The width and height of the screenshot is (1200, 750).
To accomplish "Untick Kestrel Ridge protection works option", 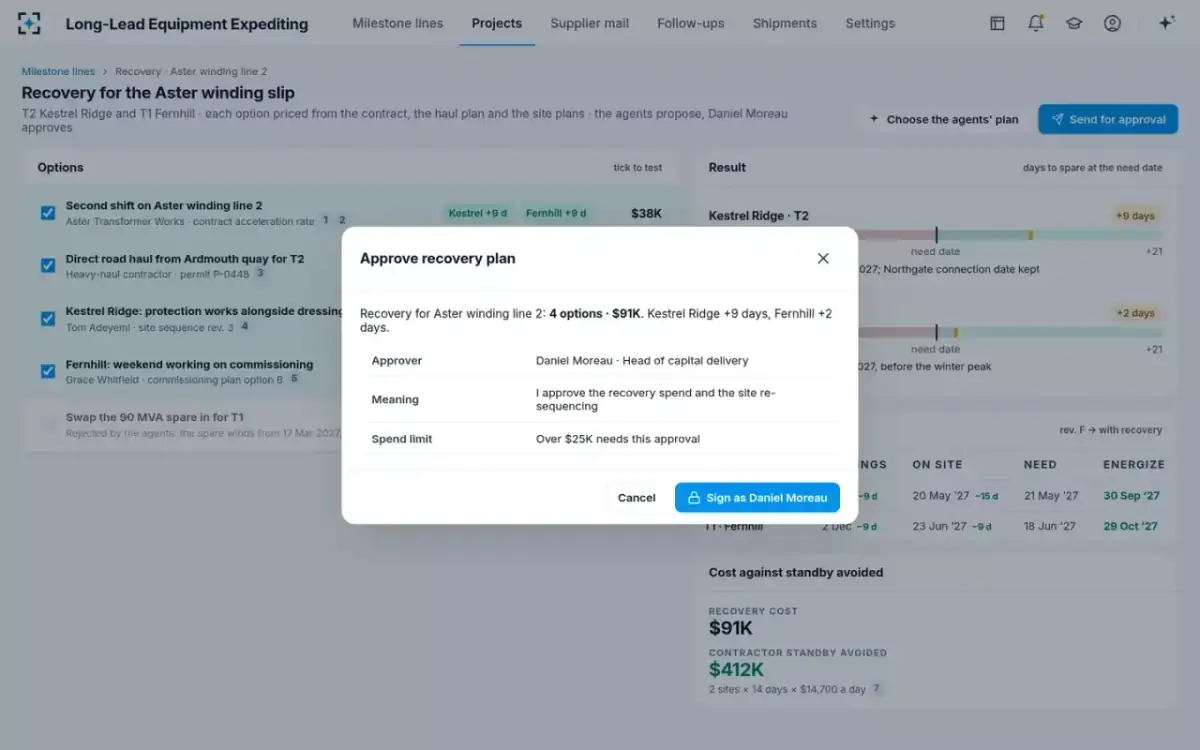I will pyautogui.click(x=48, y=319).
